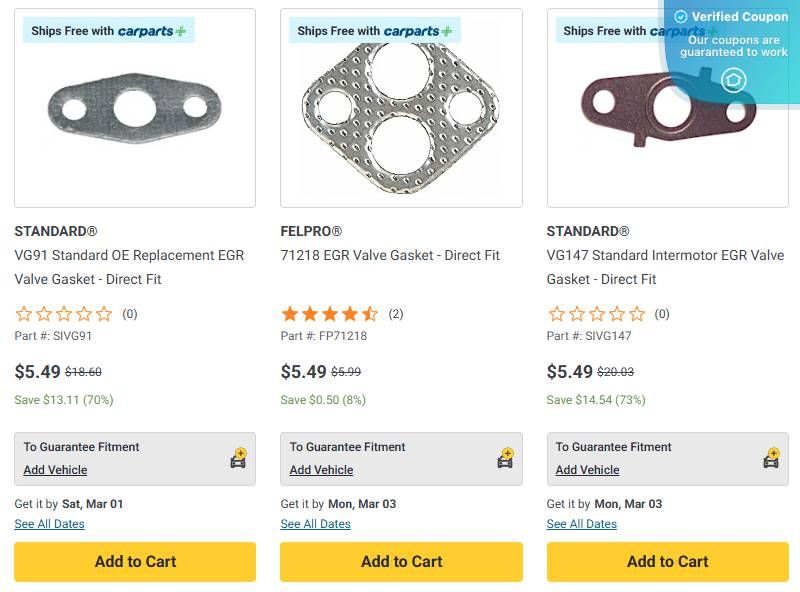Image resolution: width=800 pixels, height=592 pixels.
Task: Add the VG91 Standard gasket to cart
Action: 134,562
